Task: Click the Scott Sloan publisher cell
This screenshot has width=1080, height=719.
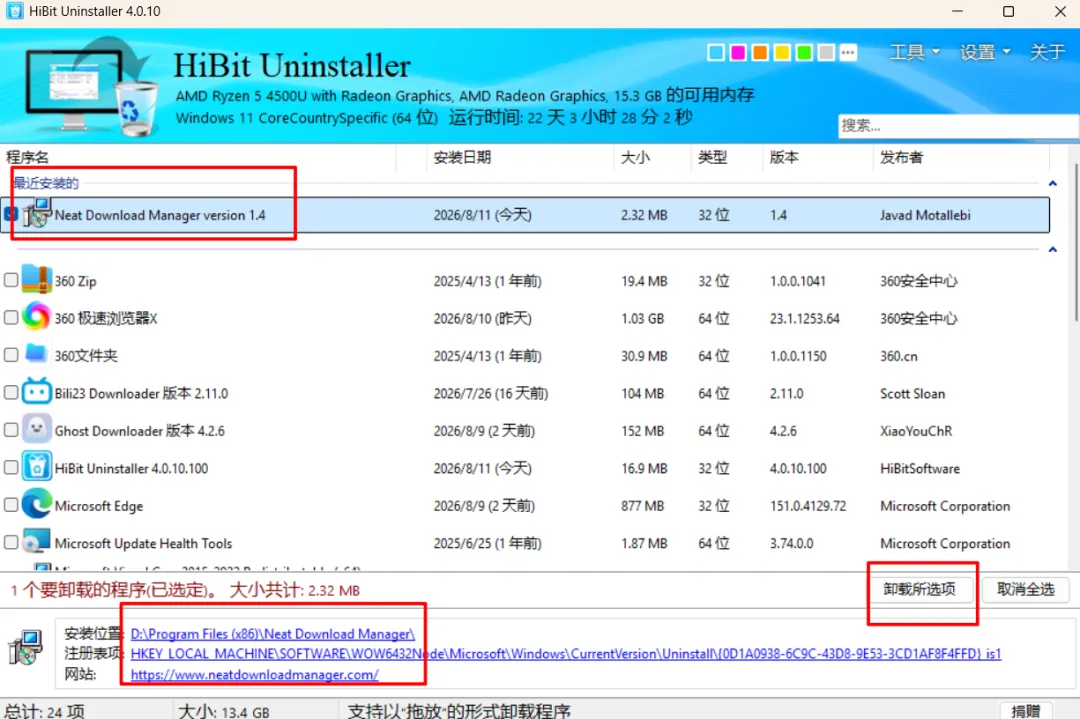Action: [x=913, y=393]
